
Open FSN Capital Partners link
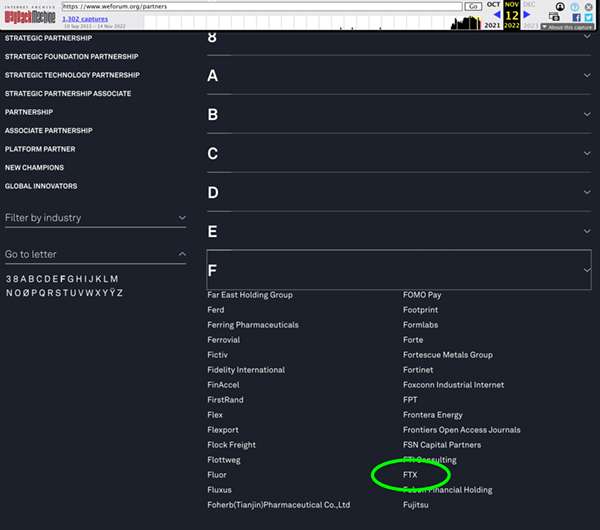[442, 445]
